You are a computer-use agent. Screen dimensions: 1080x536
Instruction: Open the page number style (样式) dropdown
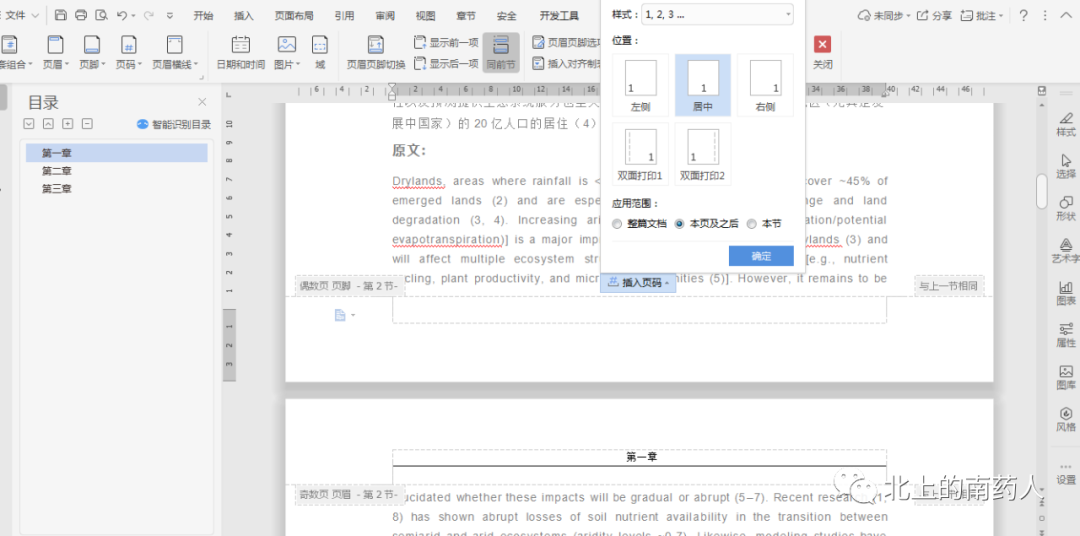pos(717,14)
